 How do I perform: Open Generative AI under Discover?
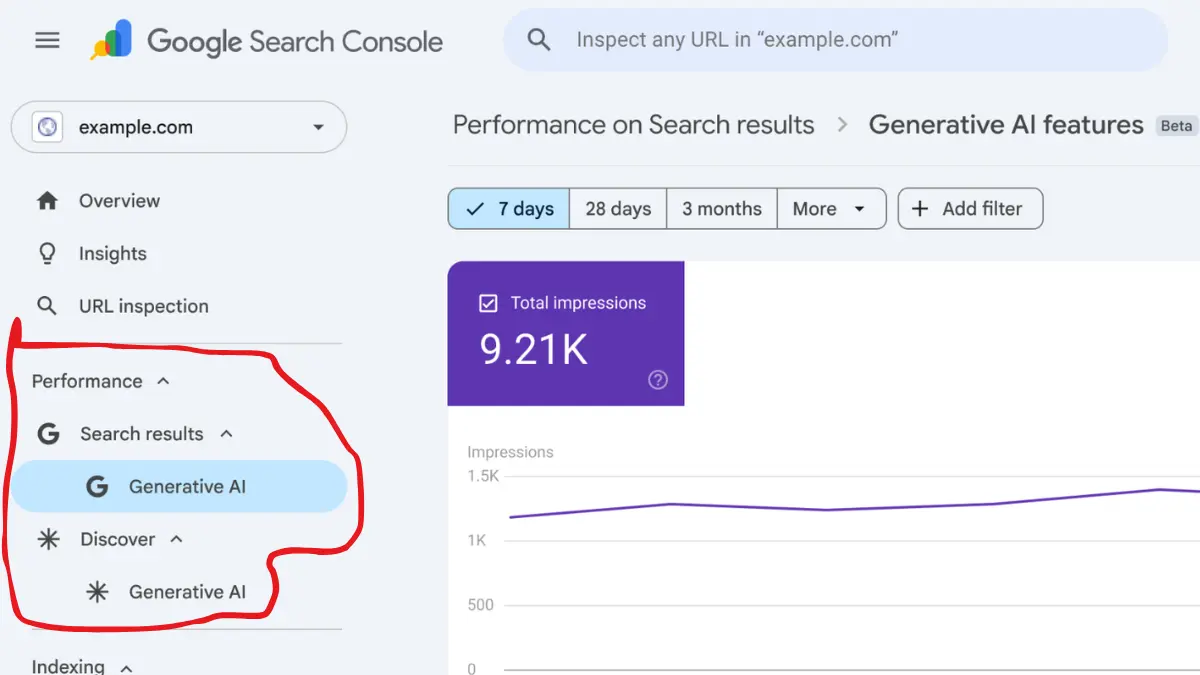(187, 592)
